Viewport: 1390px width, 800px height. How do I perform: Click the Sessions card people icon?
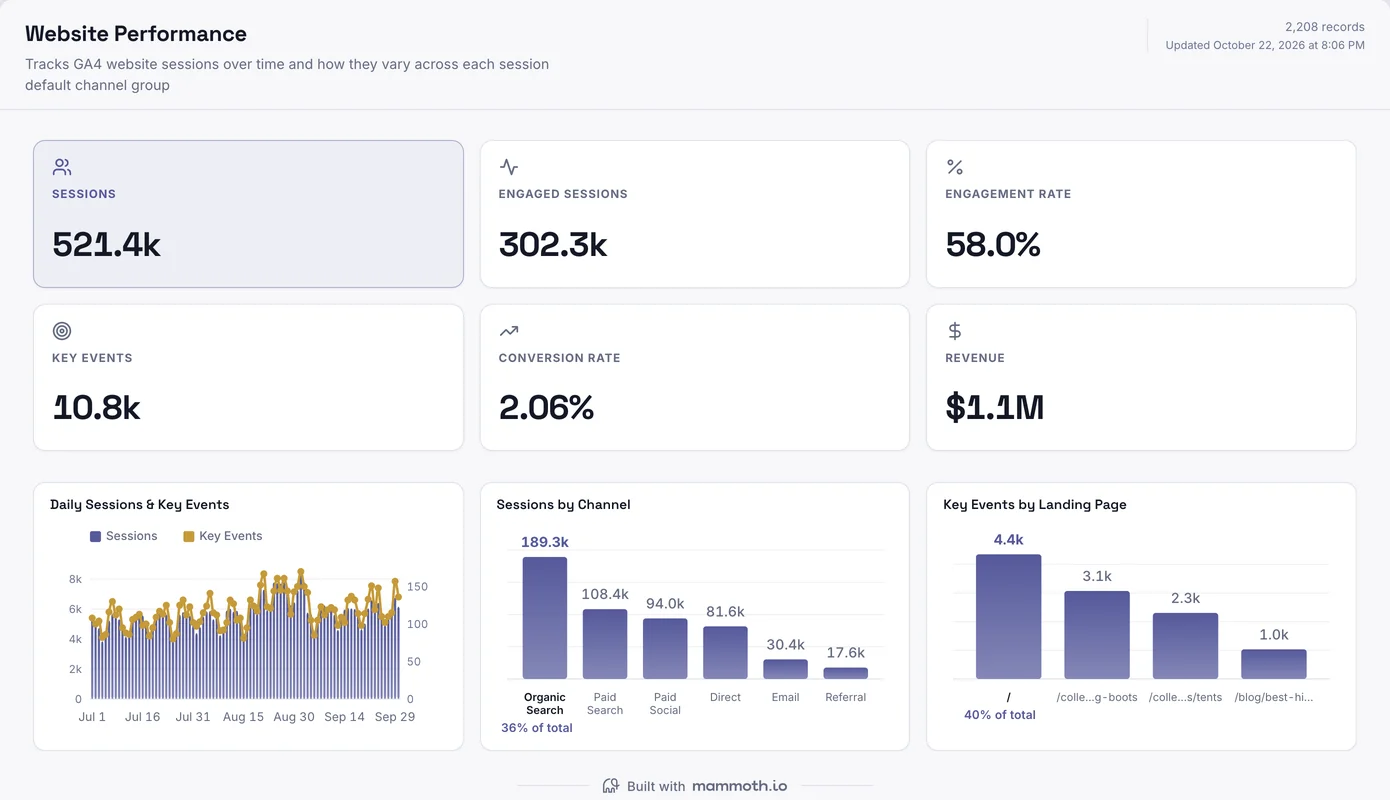coord(62,167)
